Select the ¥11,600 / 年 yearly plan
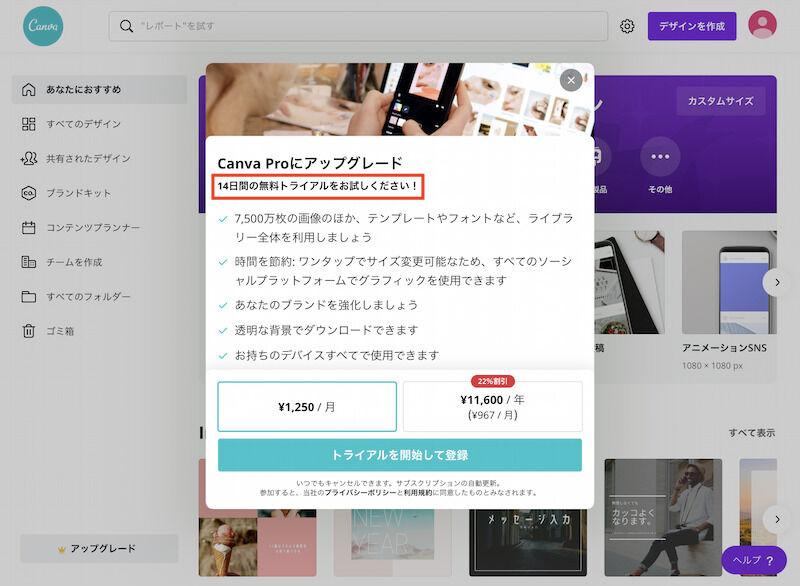The image size is (800, 586). (x=492, y=406)
